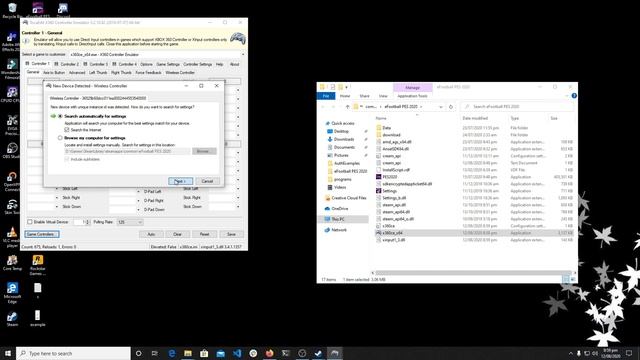Select 'Browse my computer for settings' radio option

(60, 138)
